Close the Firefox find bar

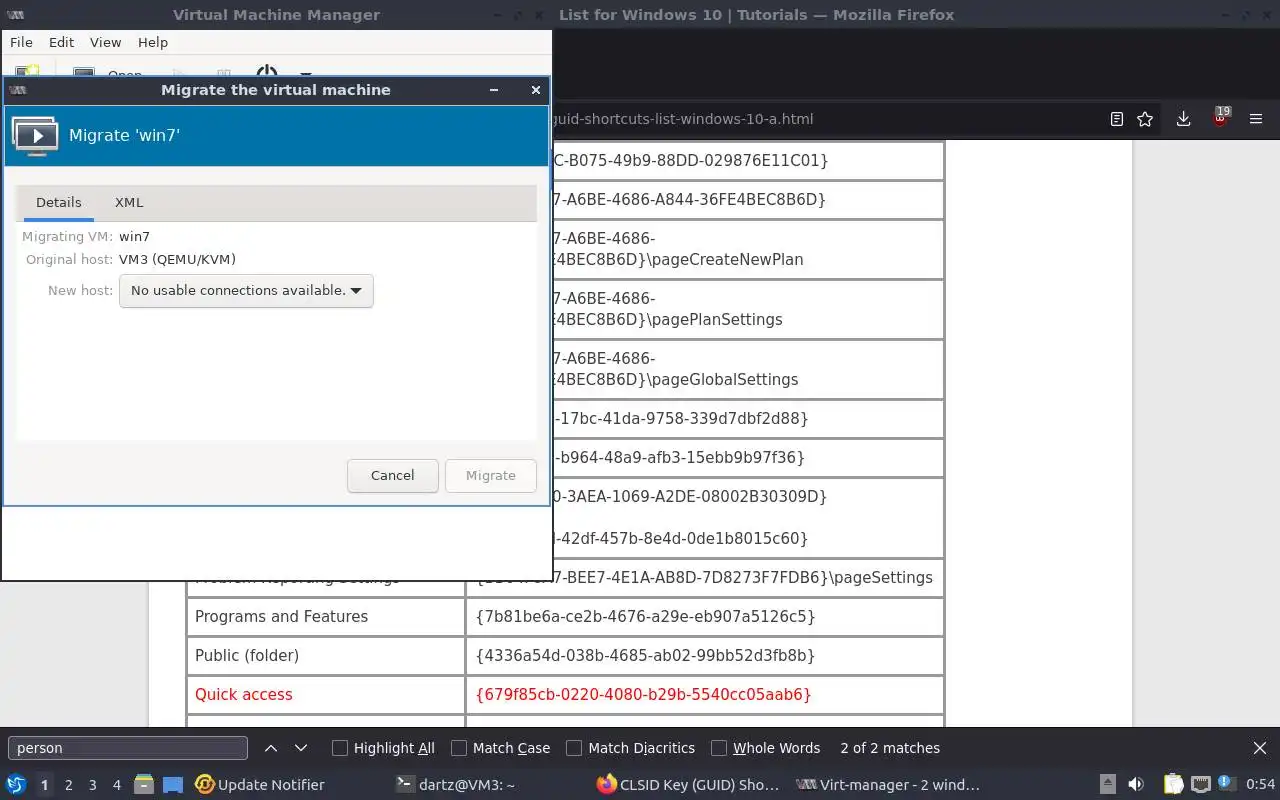pyautogui.click(x=1260, y=748)
